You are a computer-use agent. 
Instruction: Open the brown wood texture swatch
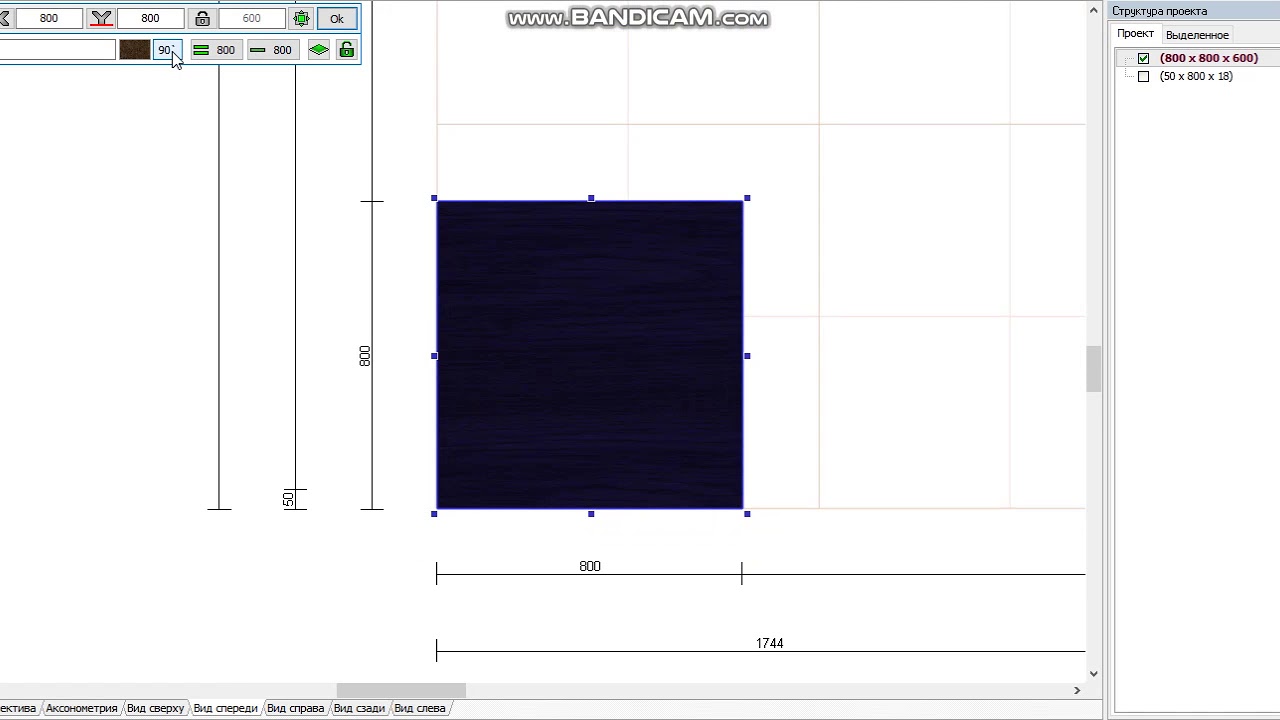point(134,50)
